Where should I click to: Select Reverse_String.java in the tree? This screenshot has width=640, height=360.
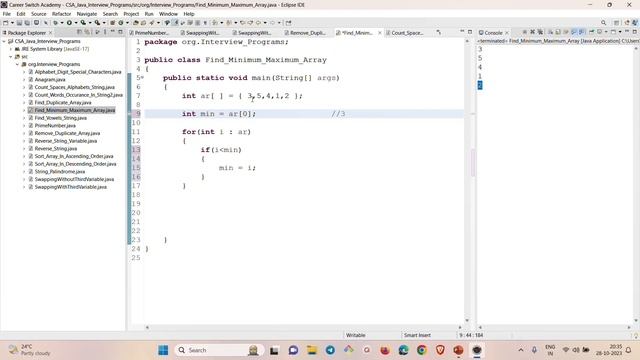point(56,149)
